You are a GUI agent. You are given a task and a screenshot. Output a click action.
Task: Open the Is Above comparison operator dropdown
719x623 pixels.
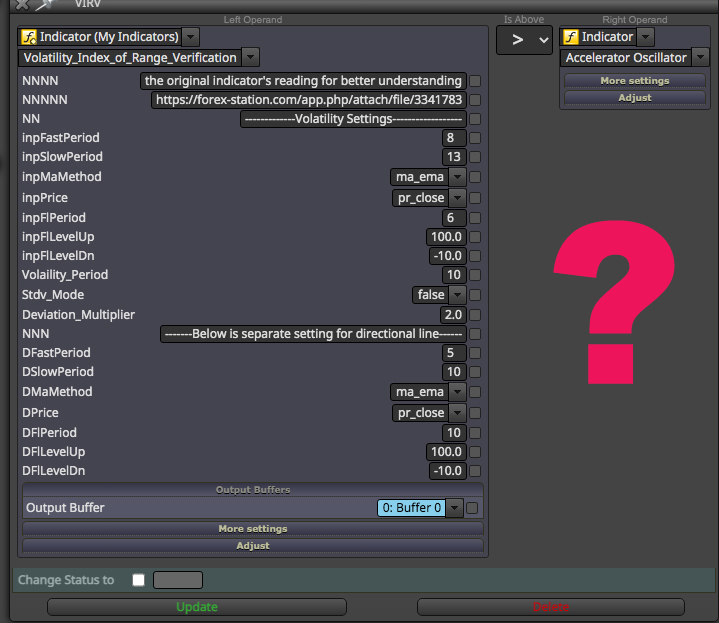[x=524, y=40]
